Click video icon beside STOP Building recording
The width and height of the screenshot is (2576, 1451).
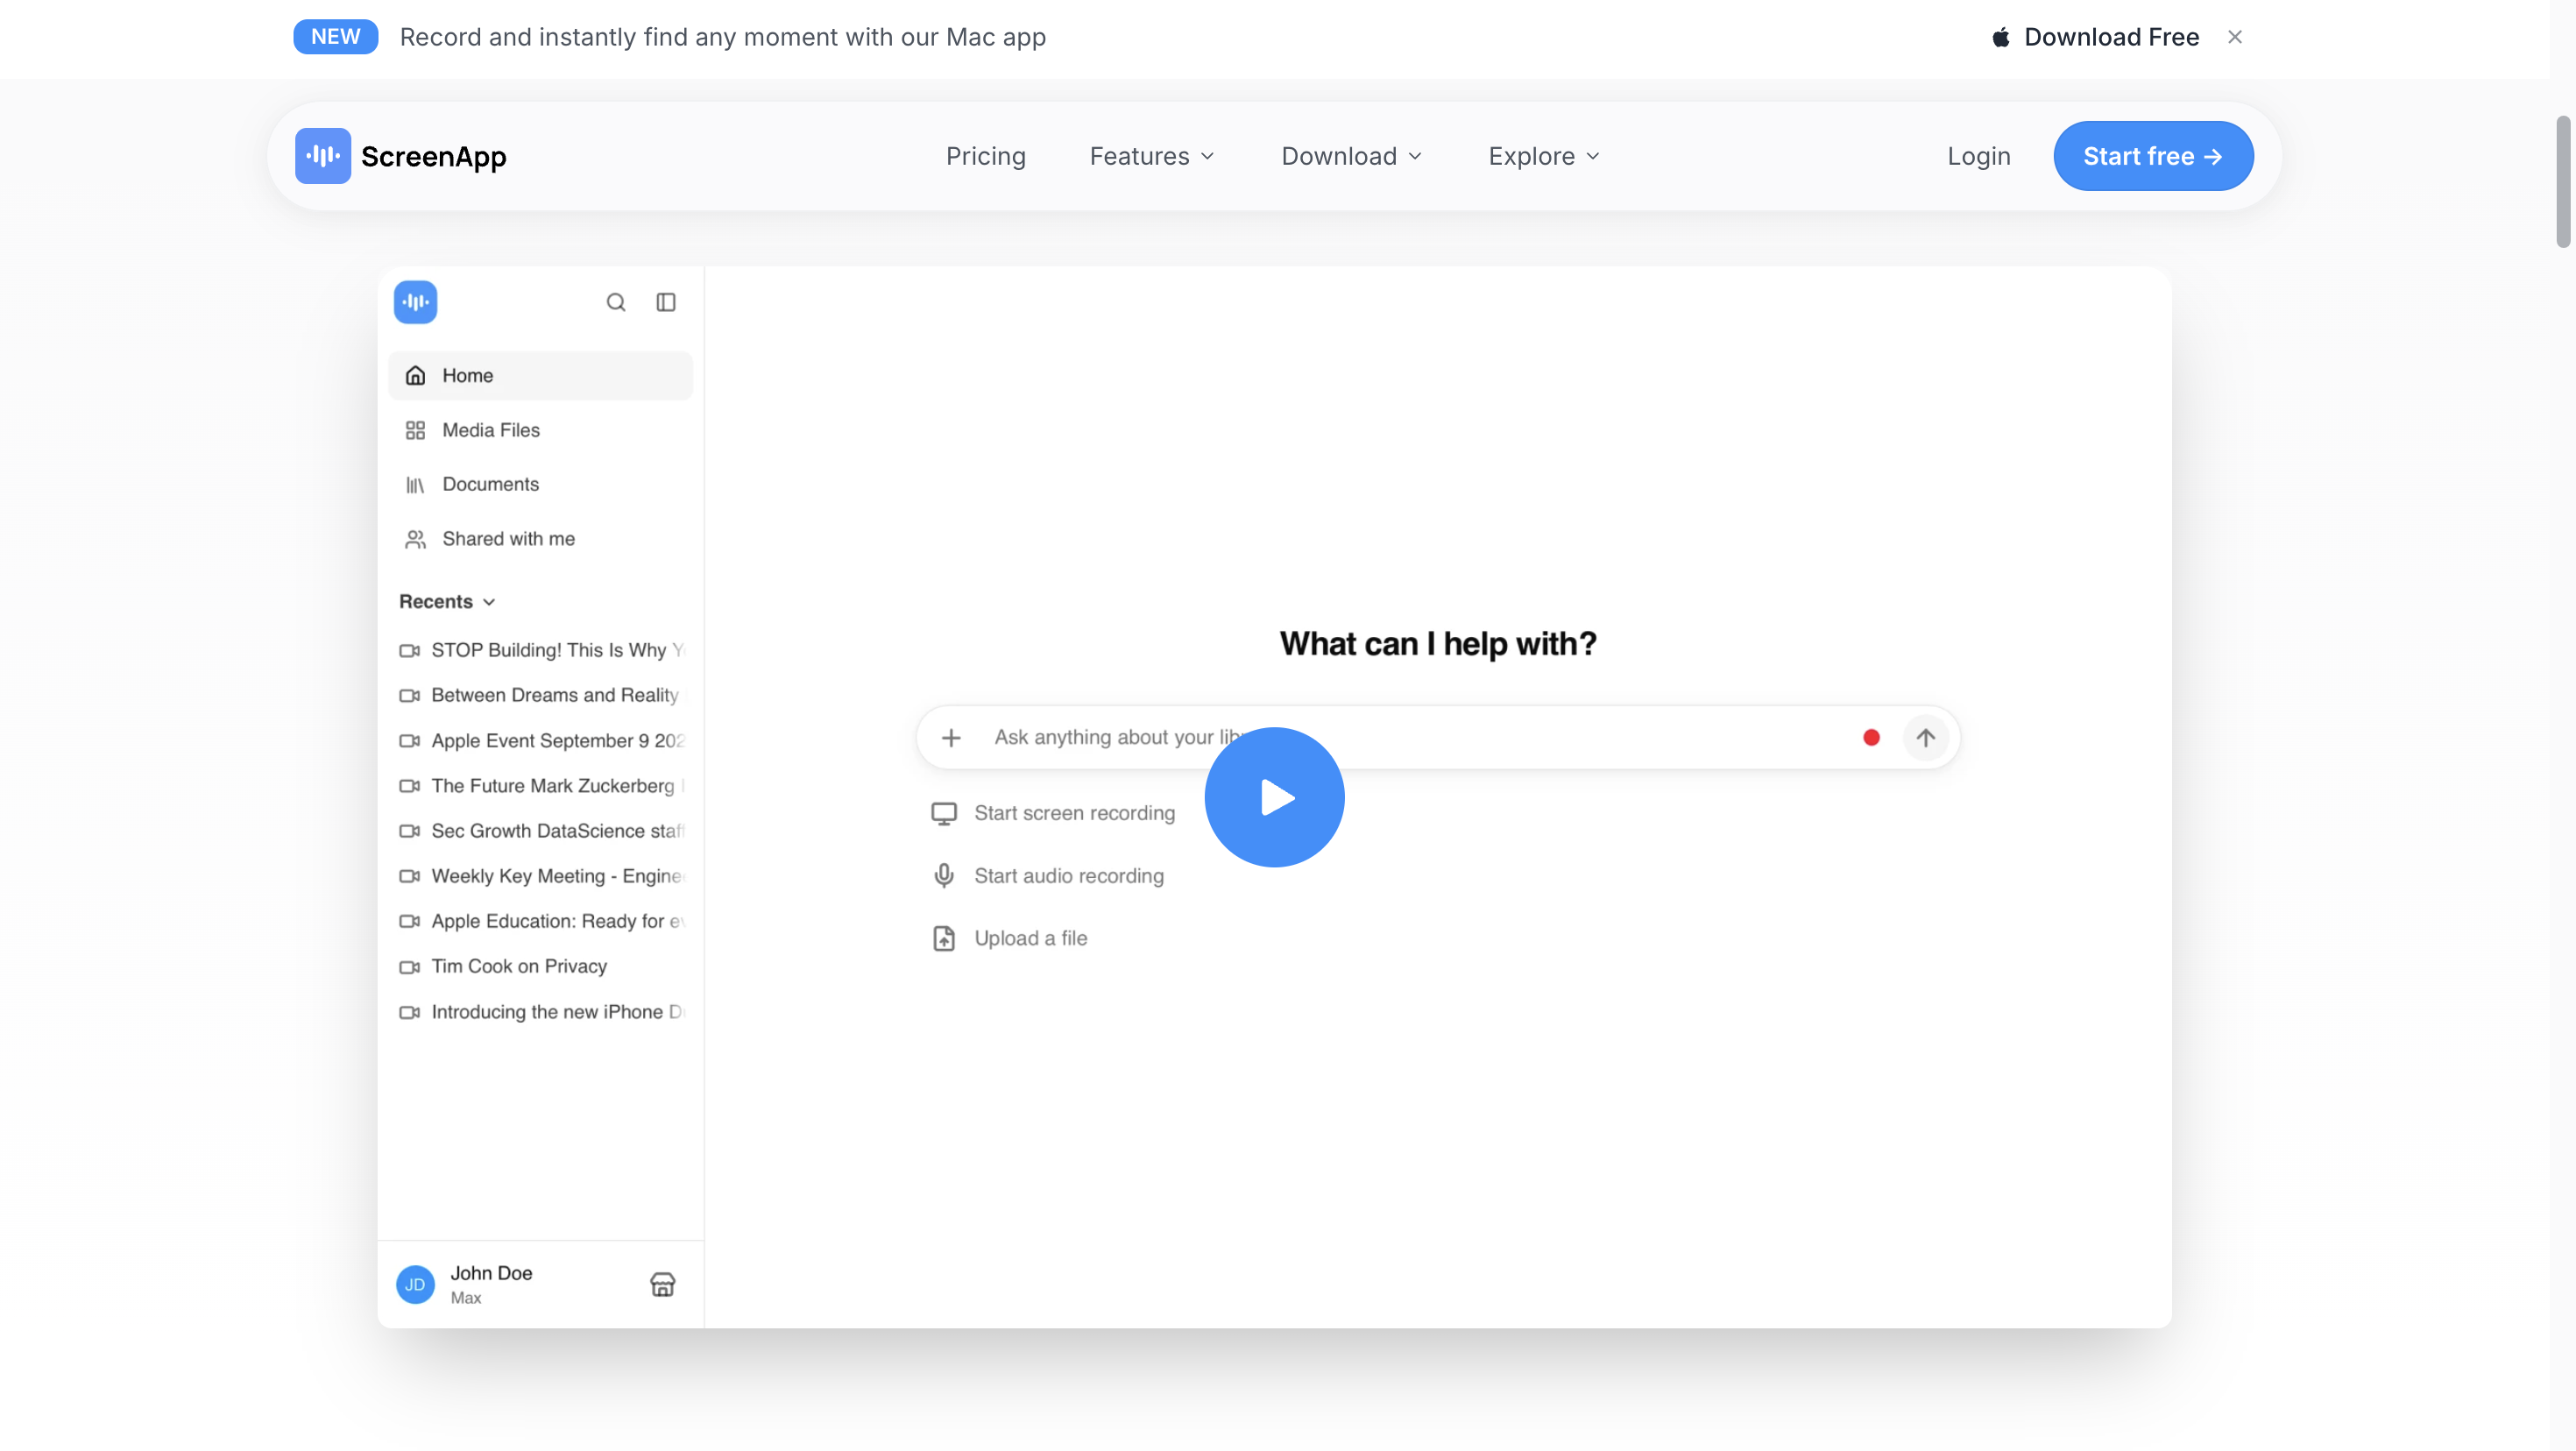pyautogui.click(x=409, y=650)
